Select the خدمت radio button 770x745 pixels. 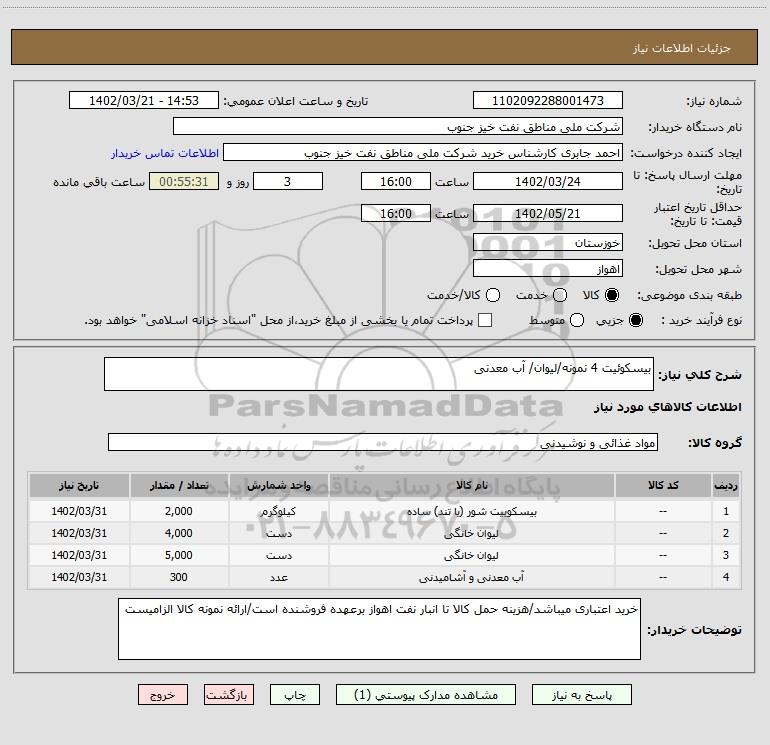pos(560,295)
